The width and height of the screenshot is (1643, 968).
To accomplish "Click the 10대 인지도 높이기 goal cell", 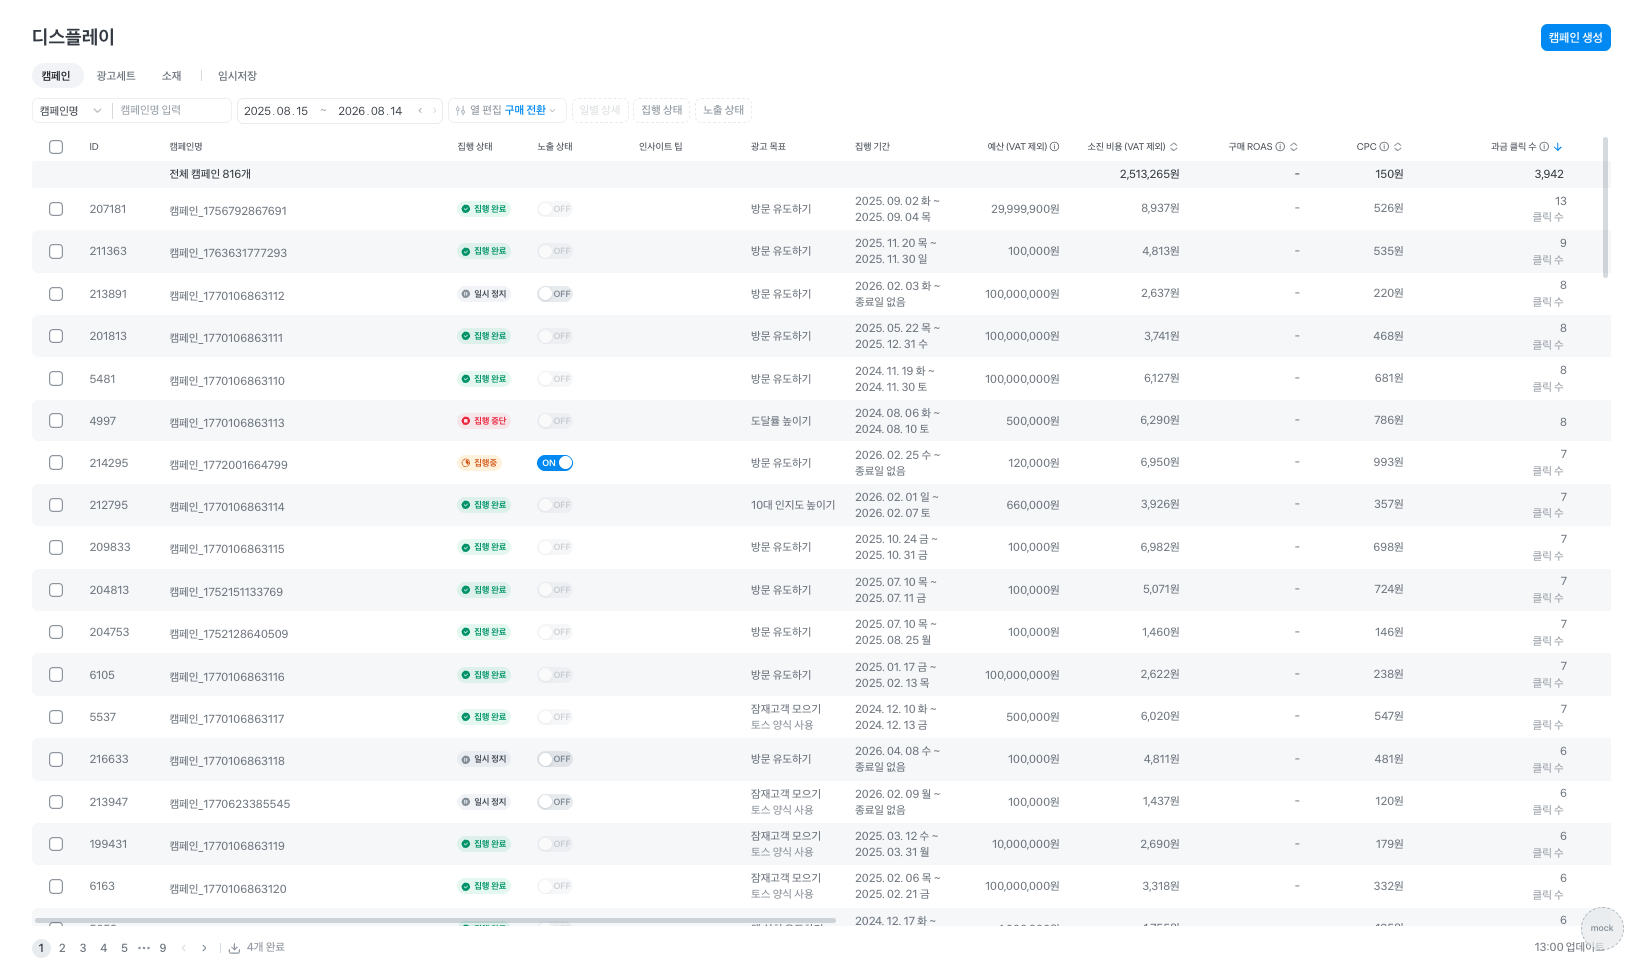I will [793, 505].
